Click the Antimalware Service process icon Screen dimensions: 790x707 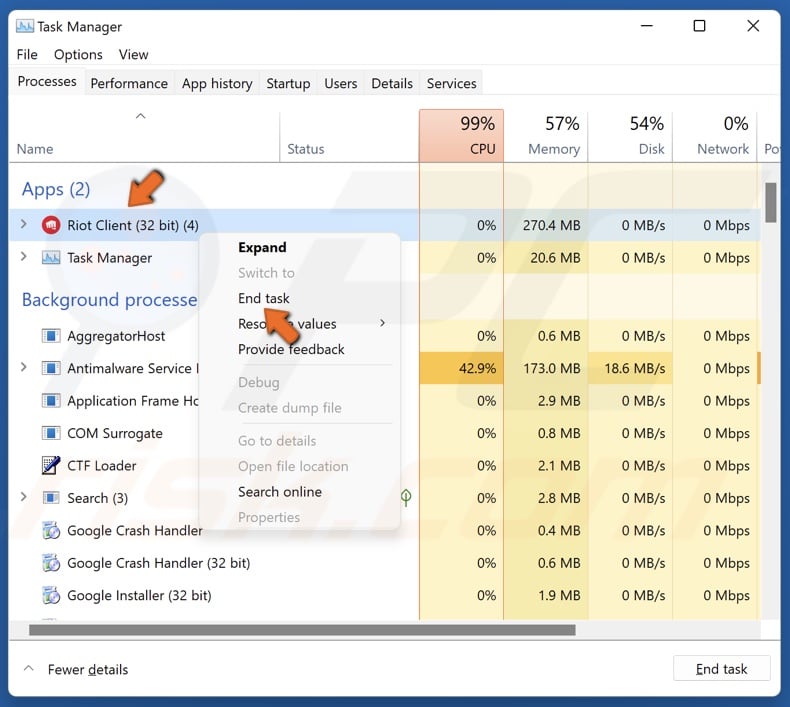[51, 368]
